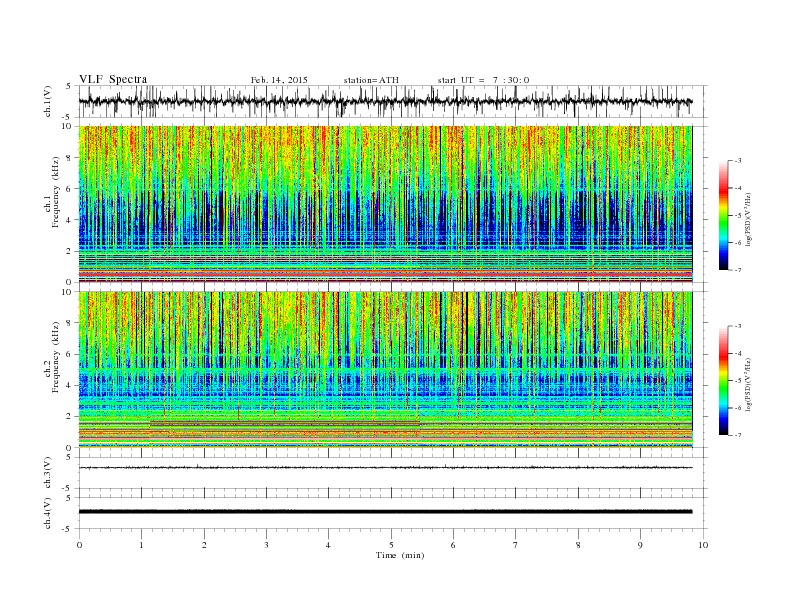Click the thick ch.4 voltage waveform trace
Viewport: 792px width, 612px height.
coord(385,512)
